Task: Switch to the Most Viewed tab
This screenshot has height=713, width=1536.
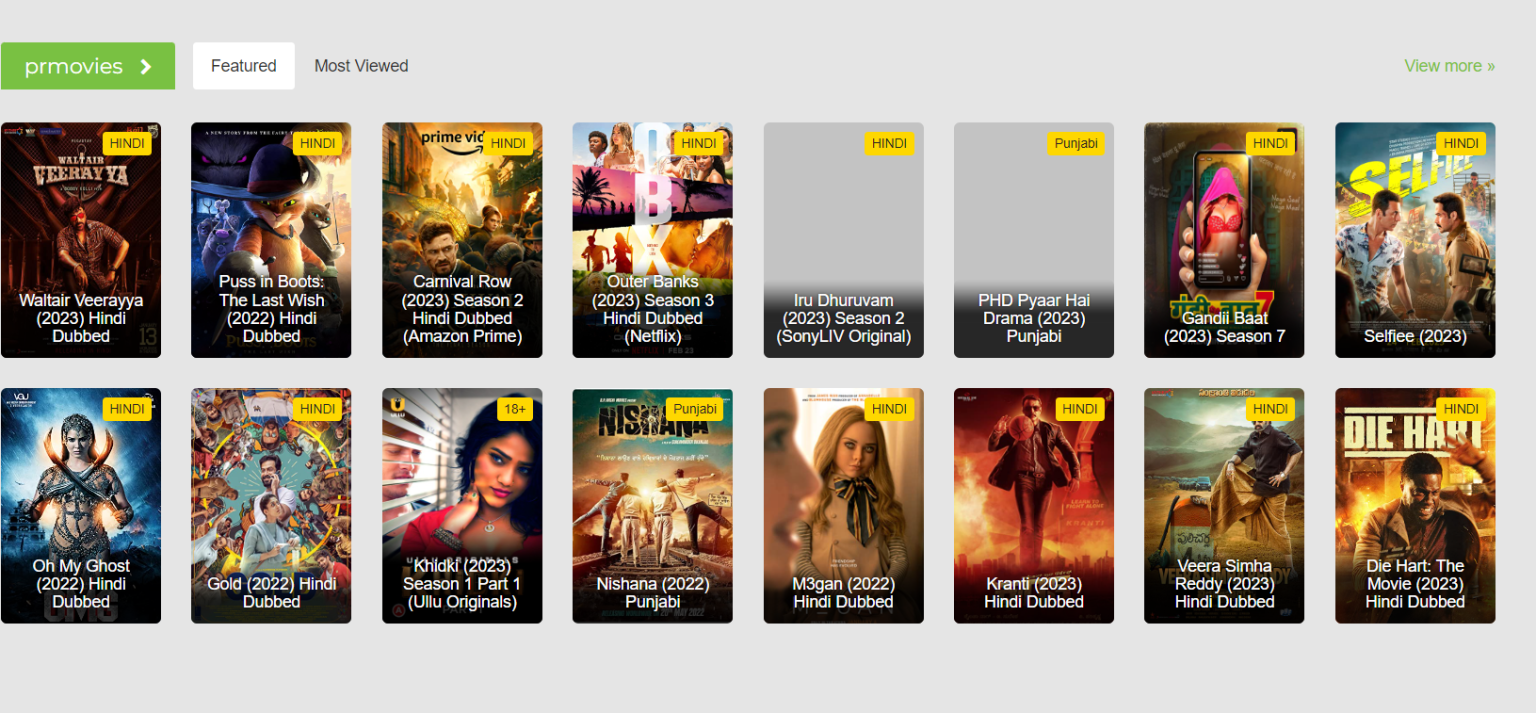Action: [x=361, y=66]
